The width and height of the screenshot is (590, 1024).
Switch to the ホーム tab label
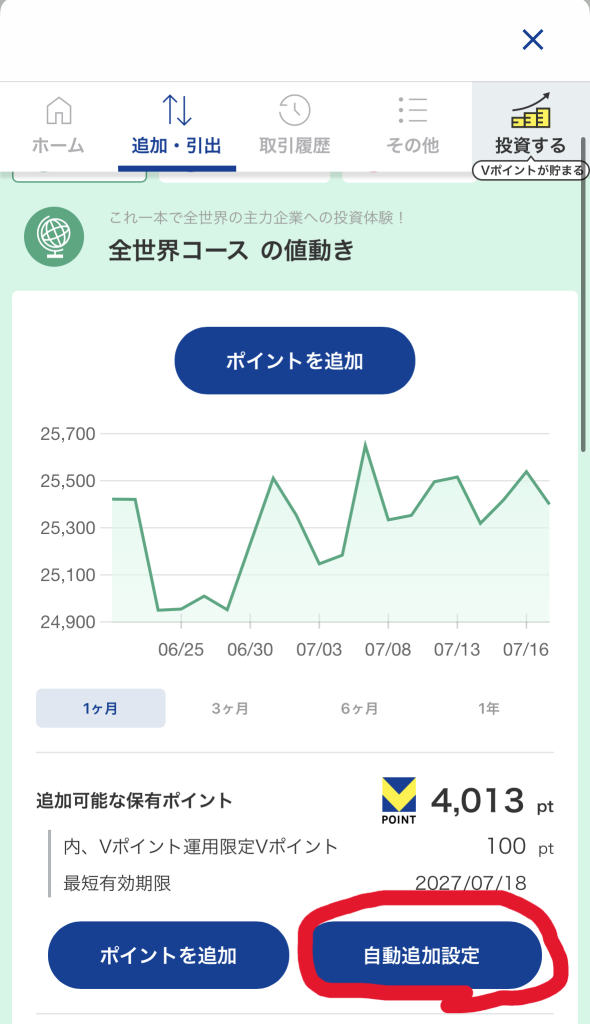pyautogui.click(x=59, y=145)
